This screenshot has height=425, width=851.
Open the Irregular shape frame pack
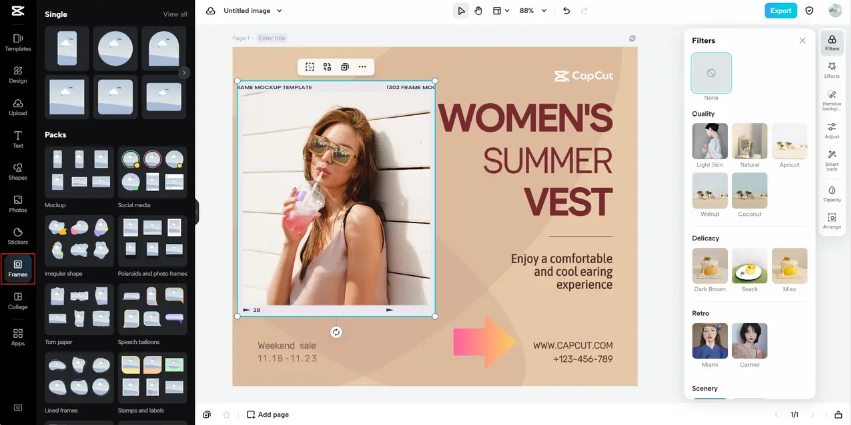[x=79, y=241]
